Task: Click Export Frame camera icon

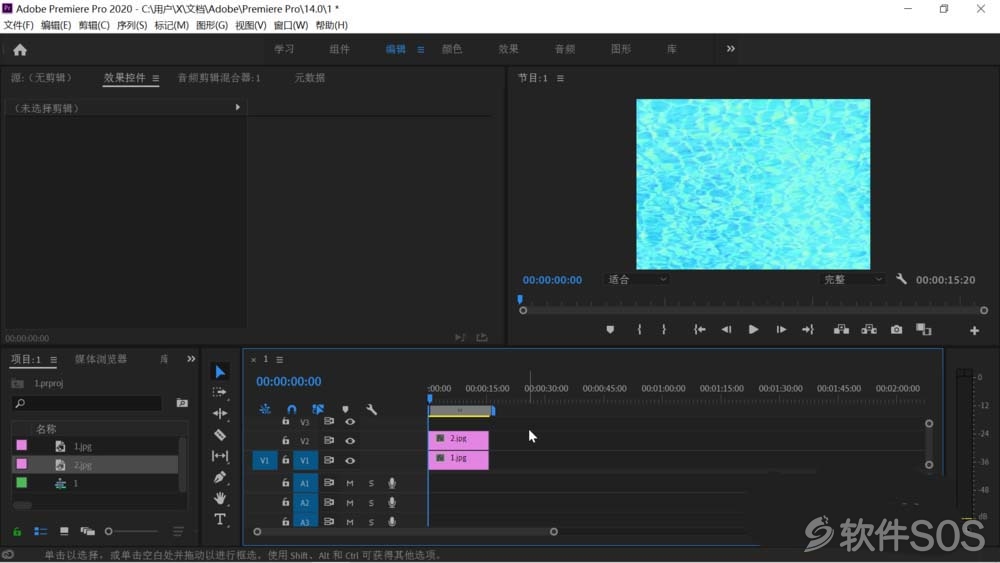Action: 897,330
